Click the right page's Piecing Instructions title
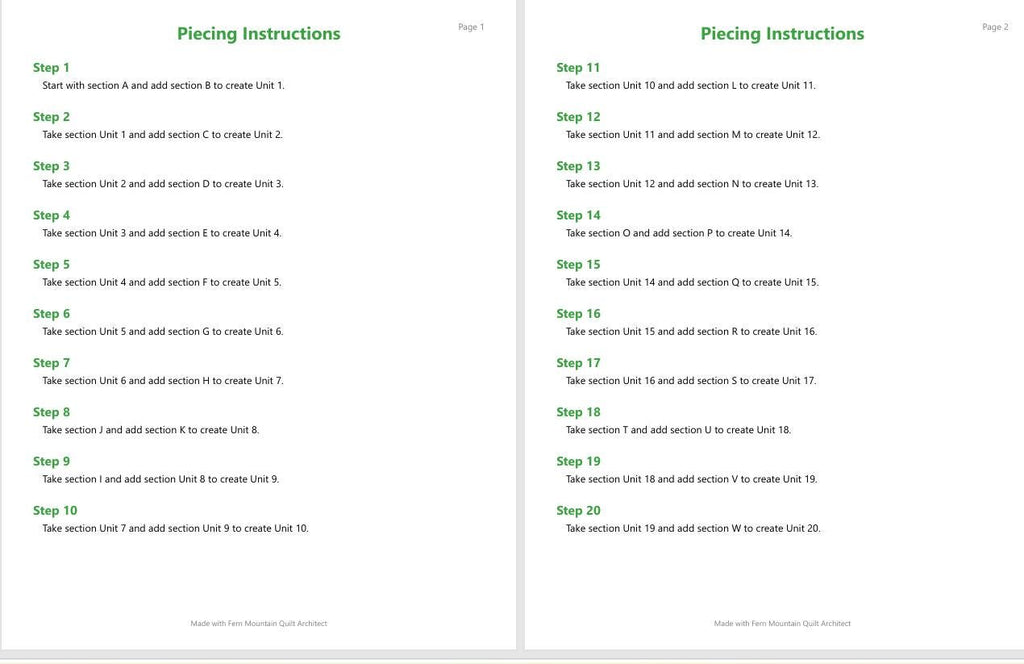The height and width of the screenshot is (664, 1024). (782, 34)
